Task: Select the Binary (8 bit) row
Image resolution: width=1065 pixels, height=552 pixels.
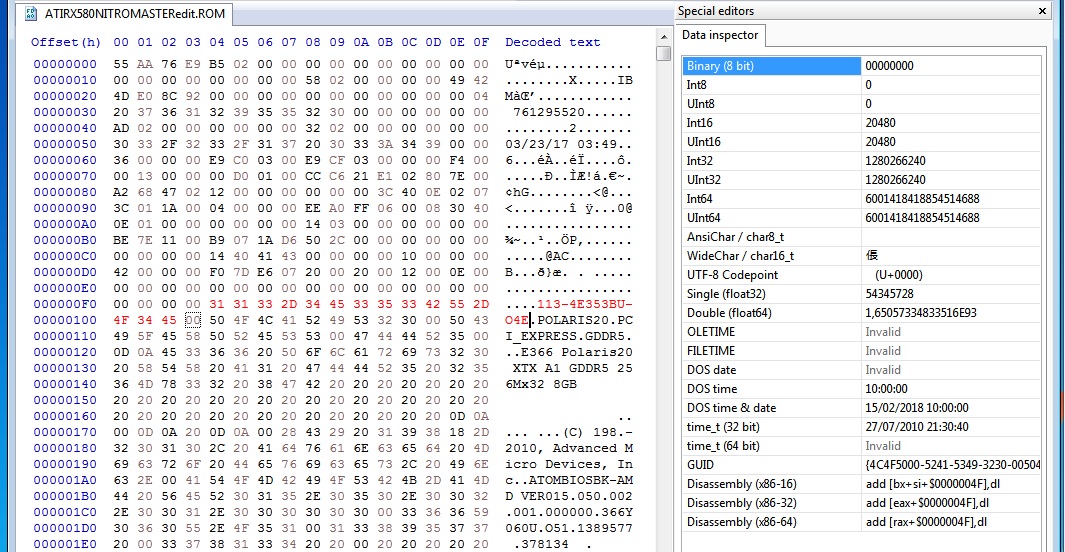Action: [861, 66]
